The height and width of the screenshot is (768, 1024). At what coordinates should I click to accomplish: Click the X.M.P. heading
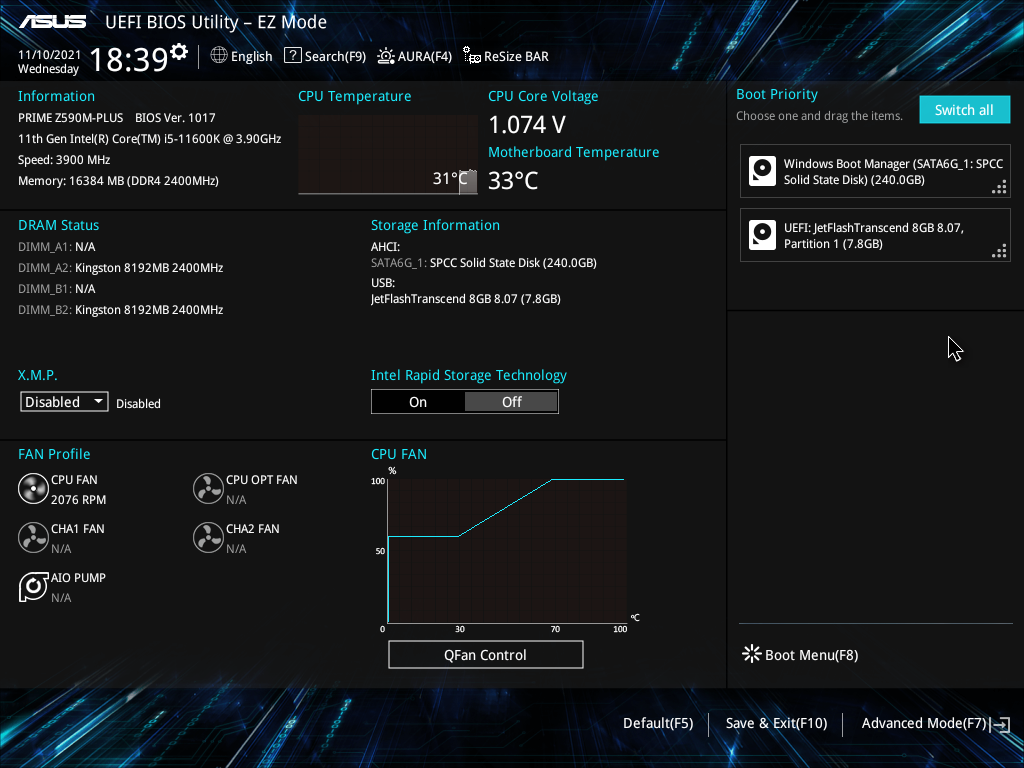38,376
